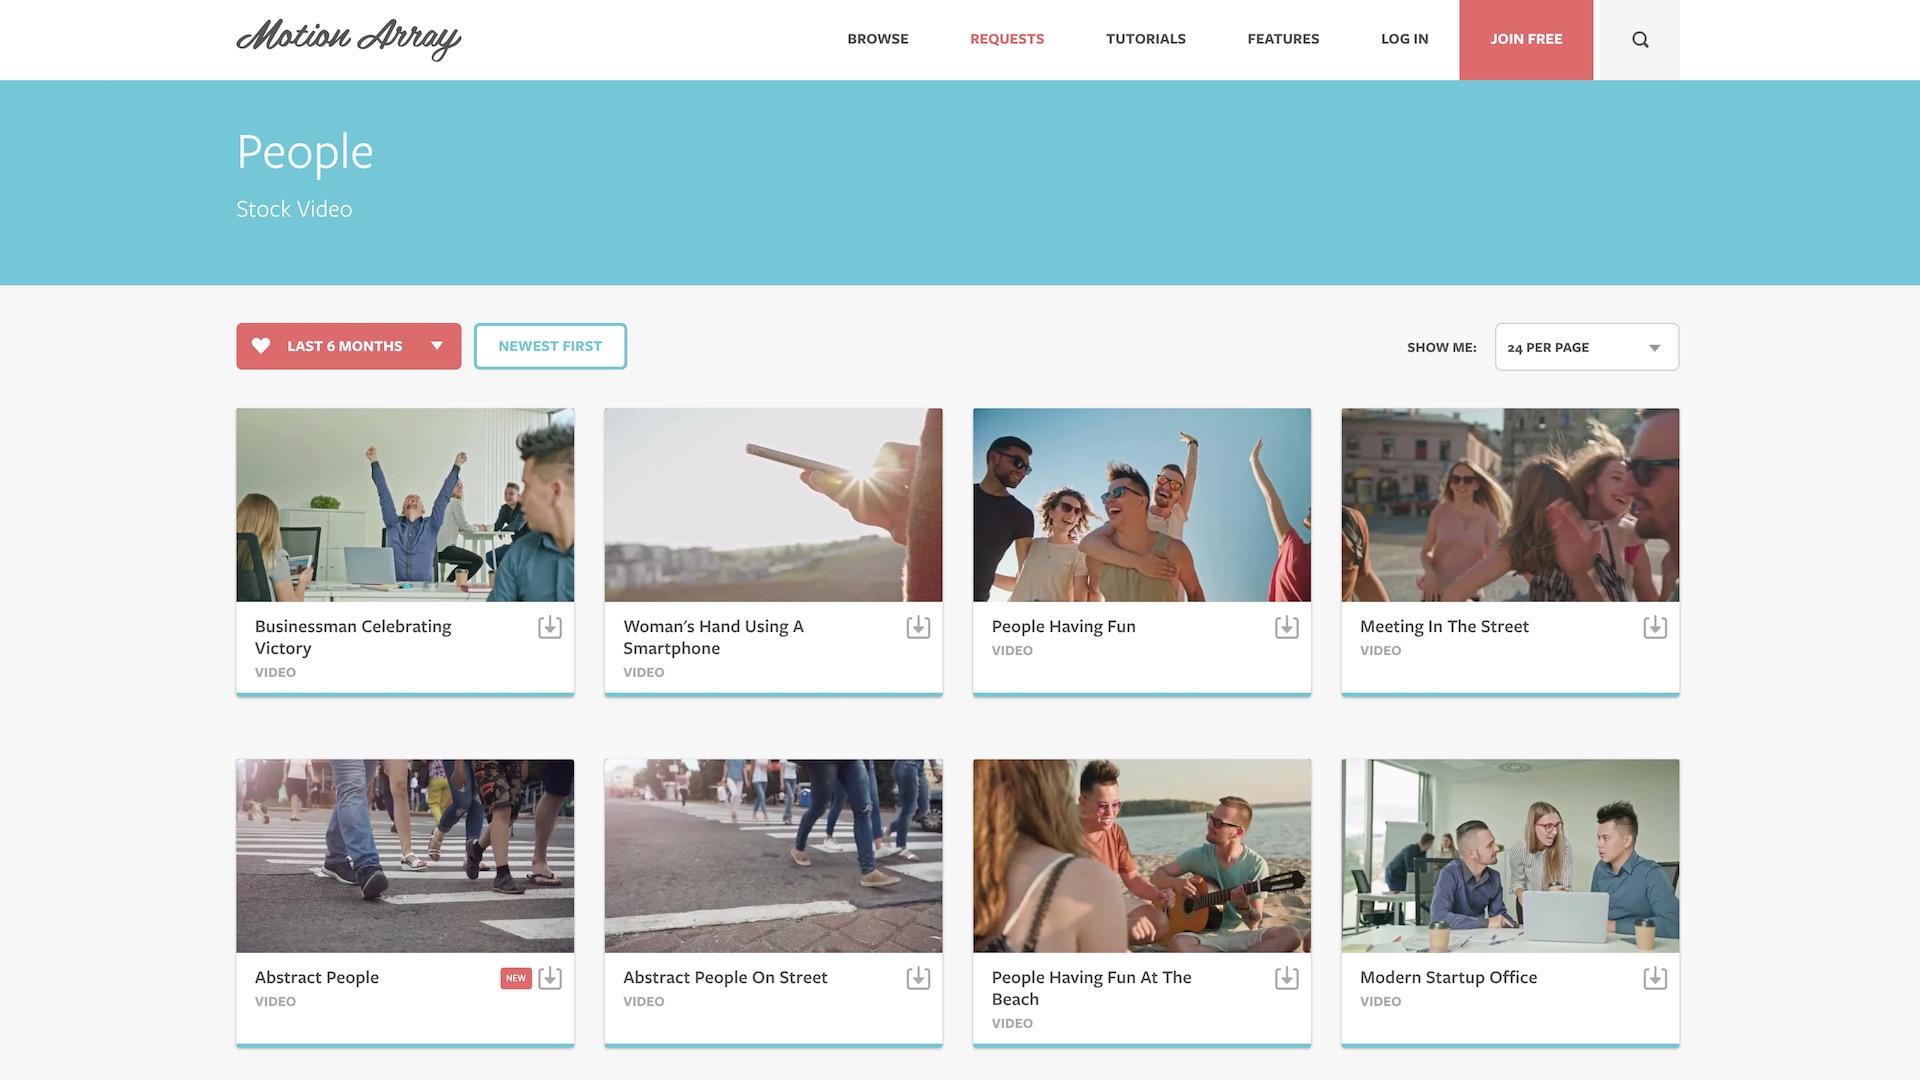Click the heart icon in Last 6 Months button
The height and width of the screenshot is (1080, 1920).
(x=261, y=346)
